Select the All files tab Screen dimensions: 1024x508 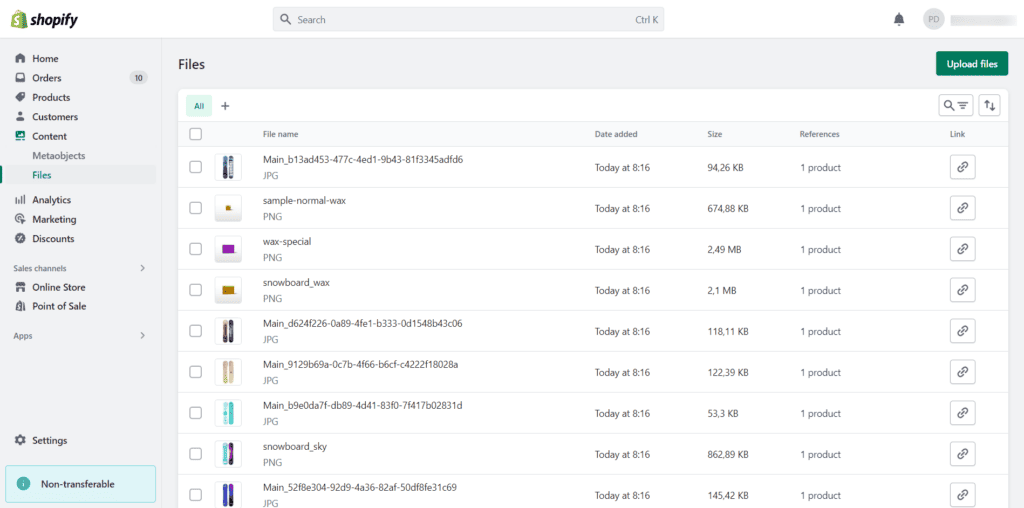tap(199, 106)
